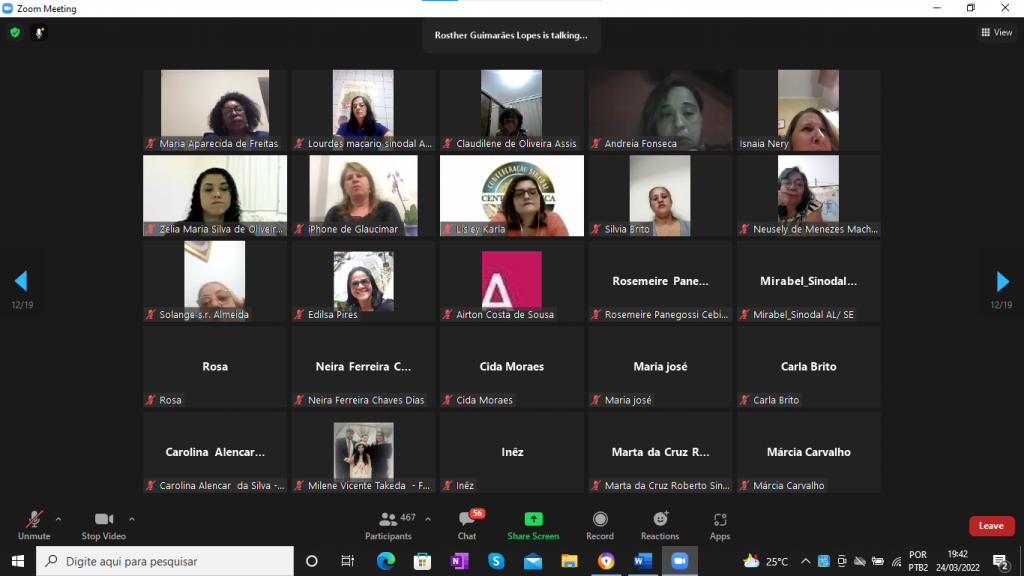Expand audio options arrow beside Unmute
The image size is (1024, 576).
(x=58, y=519)
